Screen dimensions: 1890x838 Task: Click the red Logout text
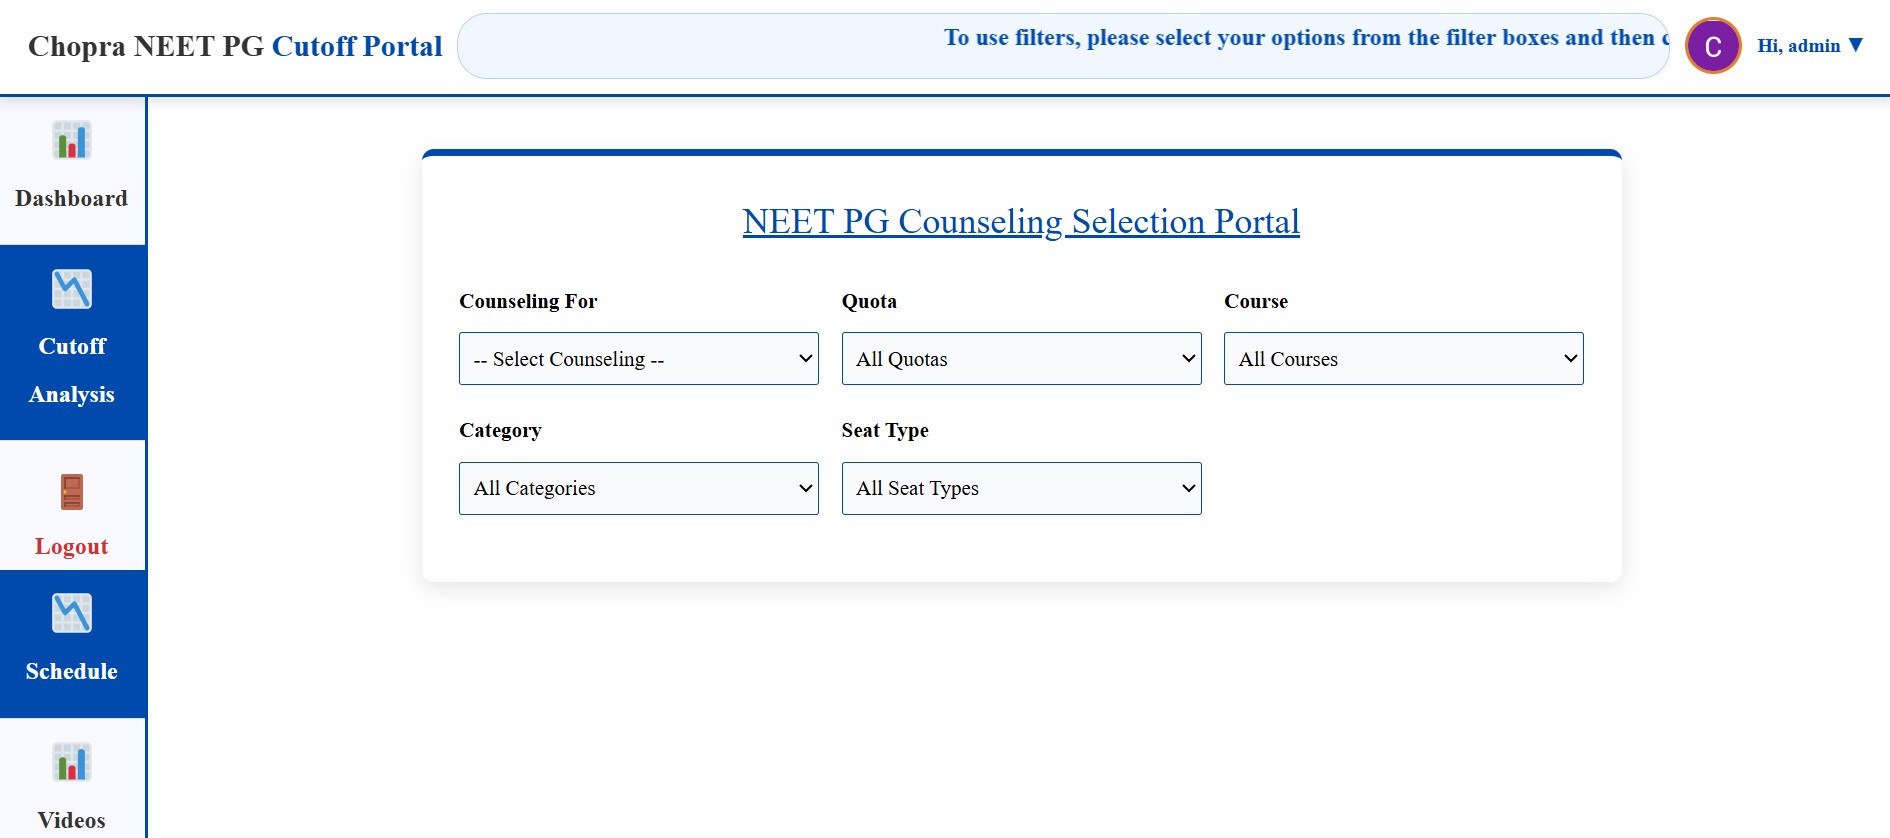click(72, 546)
